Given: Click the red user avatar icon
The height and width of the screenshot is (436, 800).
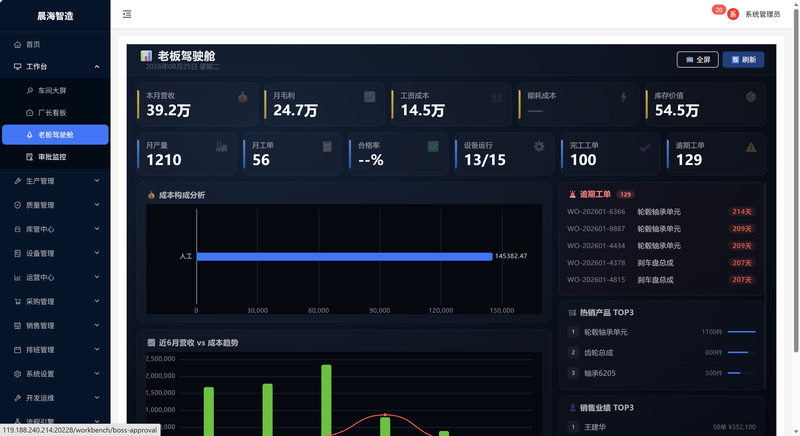Looking at the screenshot, I should 733,14.
